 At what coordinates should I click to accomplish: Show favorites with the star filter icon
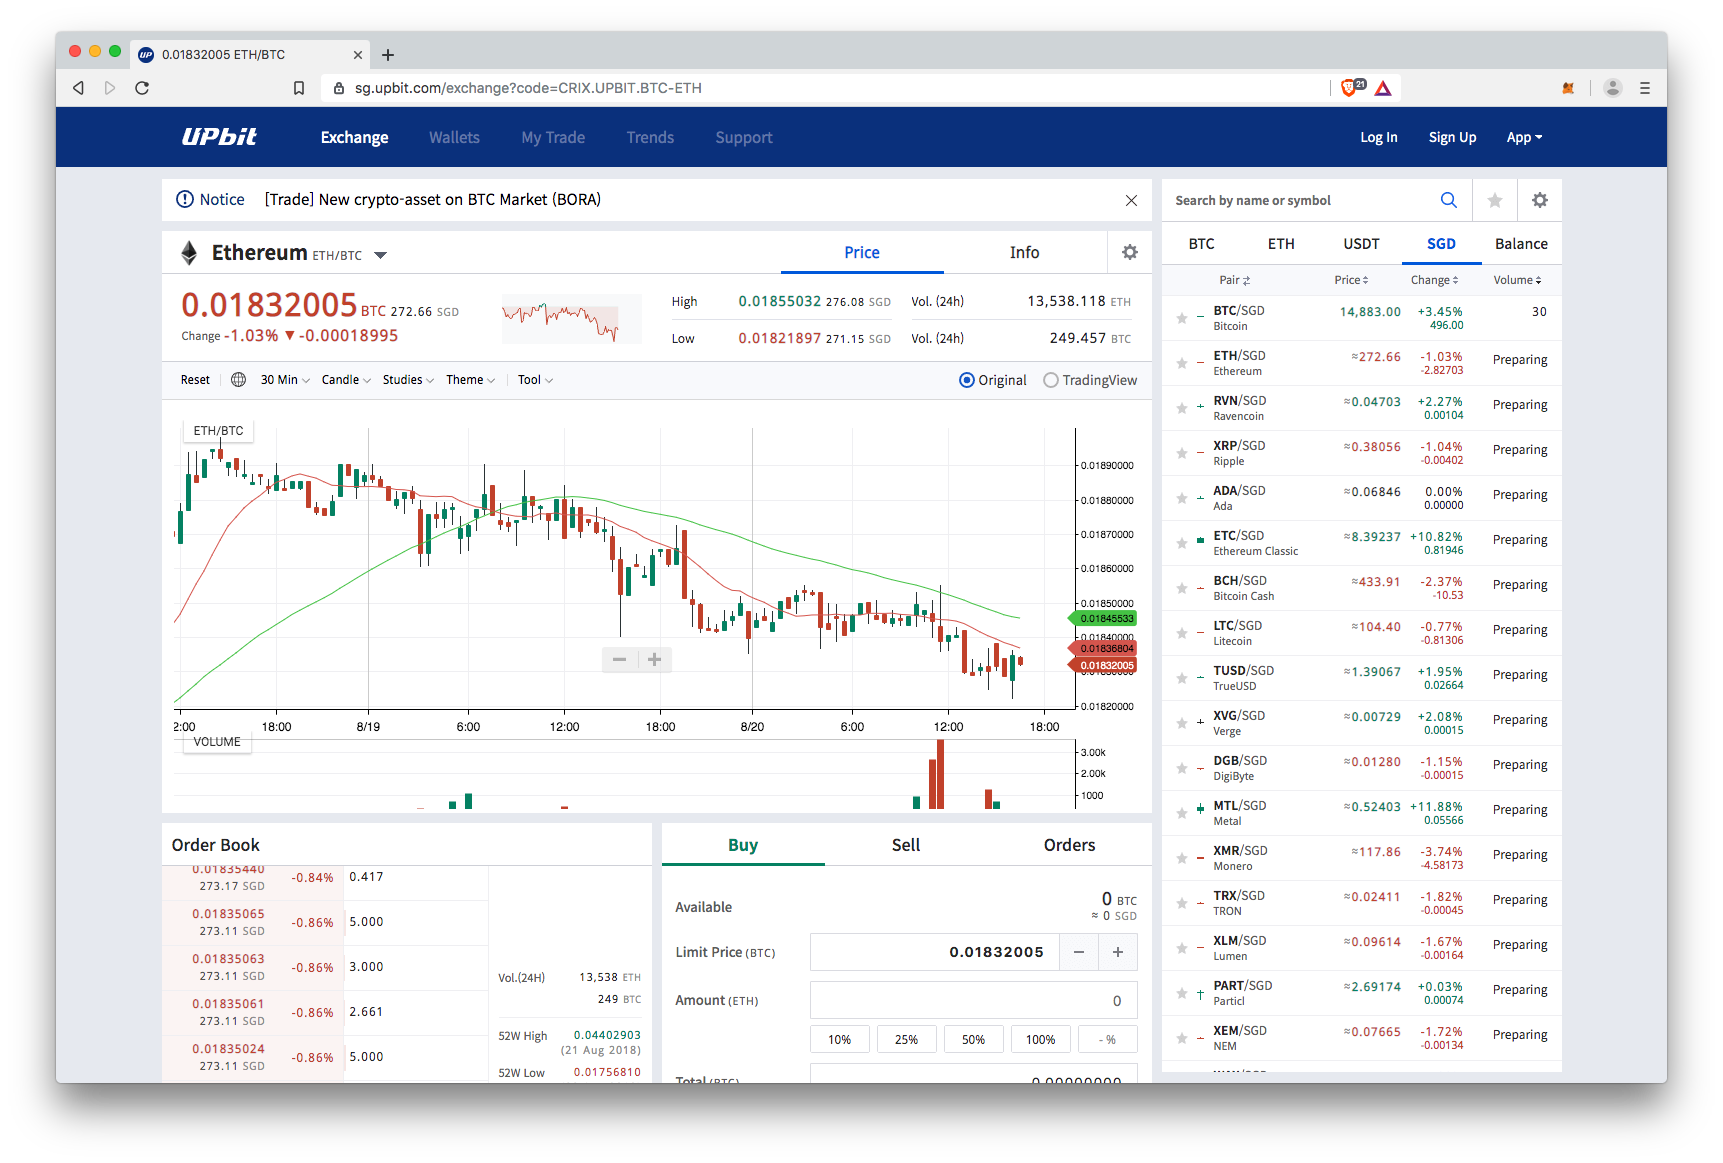tap(1495, 200)
